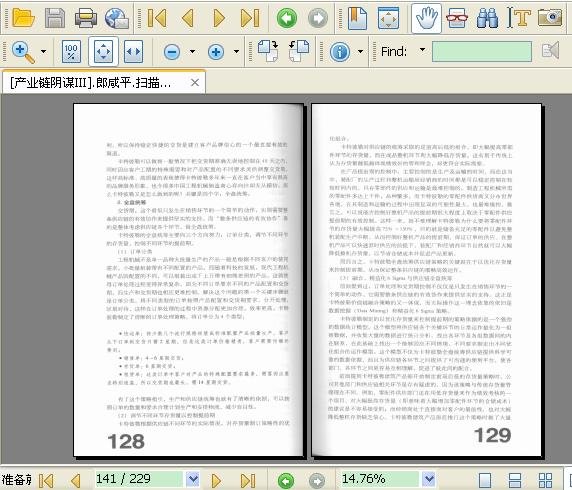Go to next page in top toolbar

coord(219,18)
